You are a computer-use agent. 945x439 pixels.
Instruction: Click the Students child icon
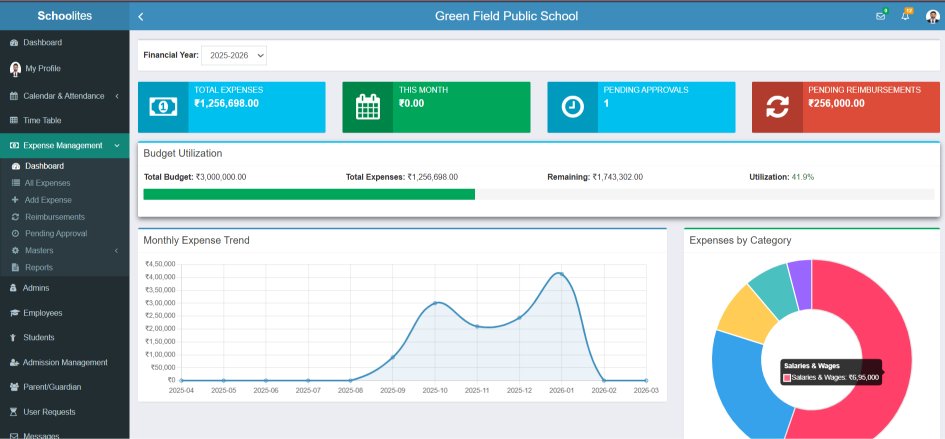(x=13, y=338)
